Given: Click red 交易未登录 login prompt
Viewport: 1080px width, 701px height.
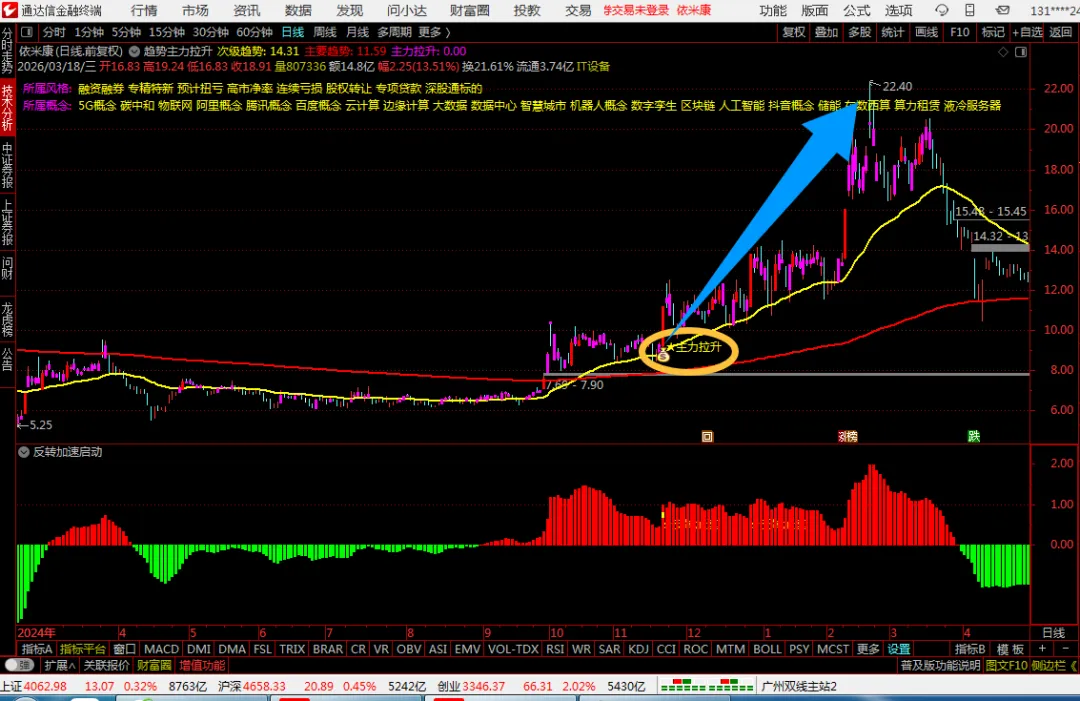Looking at the screenshot, I should [636, 10].
